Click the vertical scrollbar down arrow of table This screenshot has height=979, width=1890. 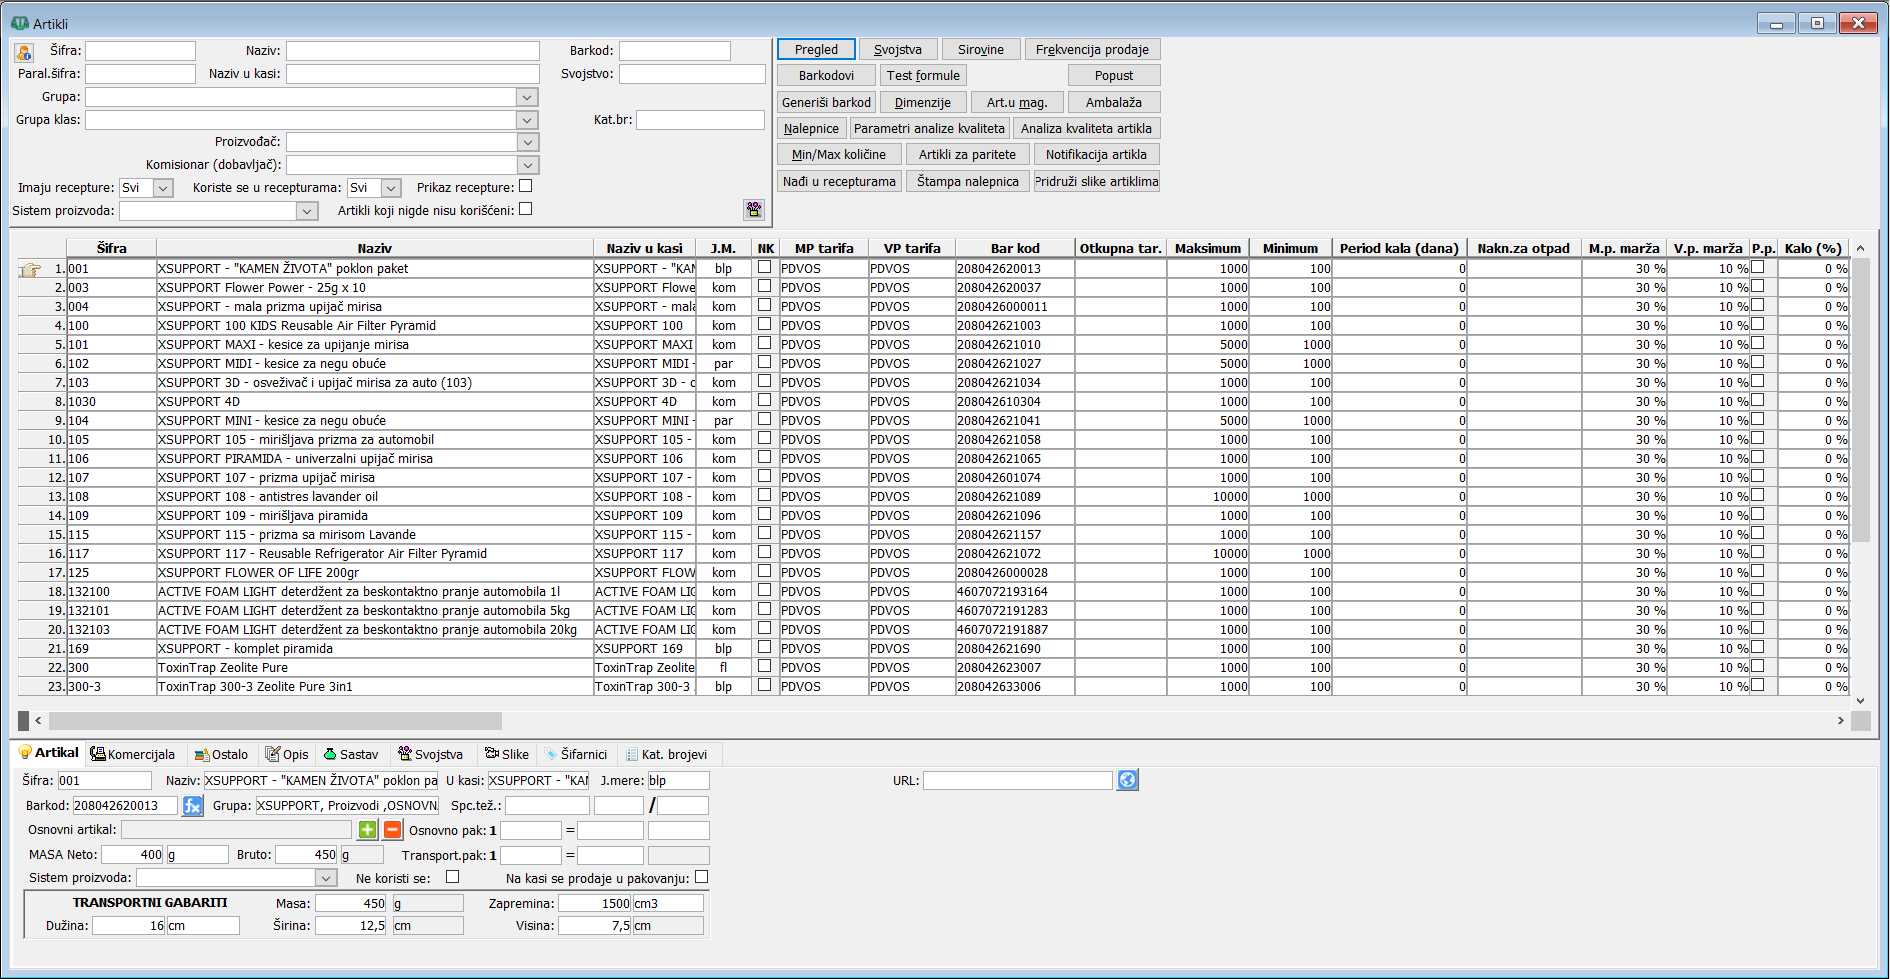tap(1861, 700)
